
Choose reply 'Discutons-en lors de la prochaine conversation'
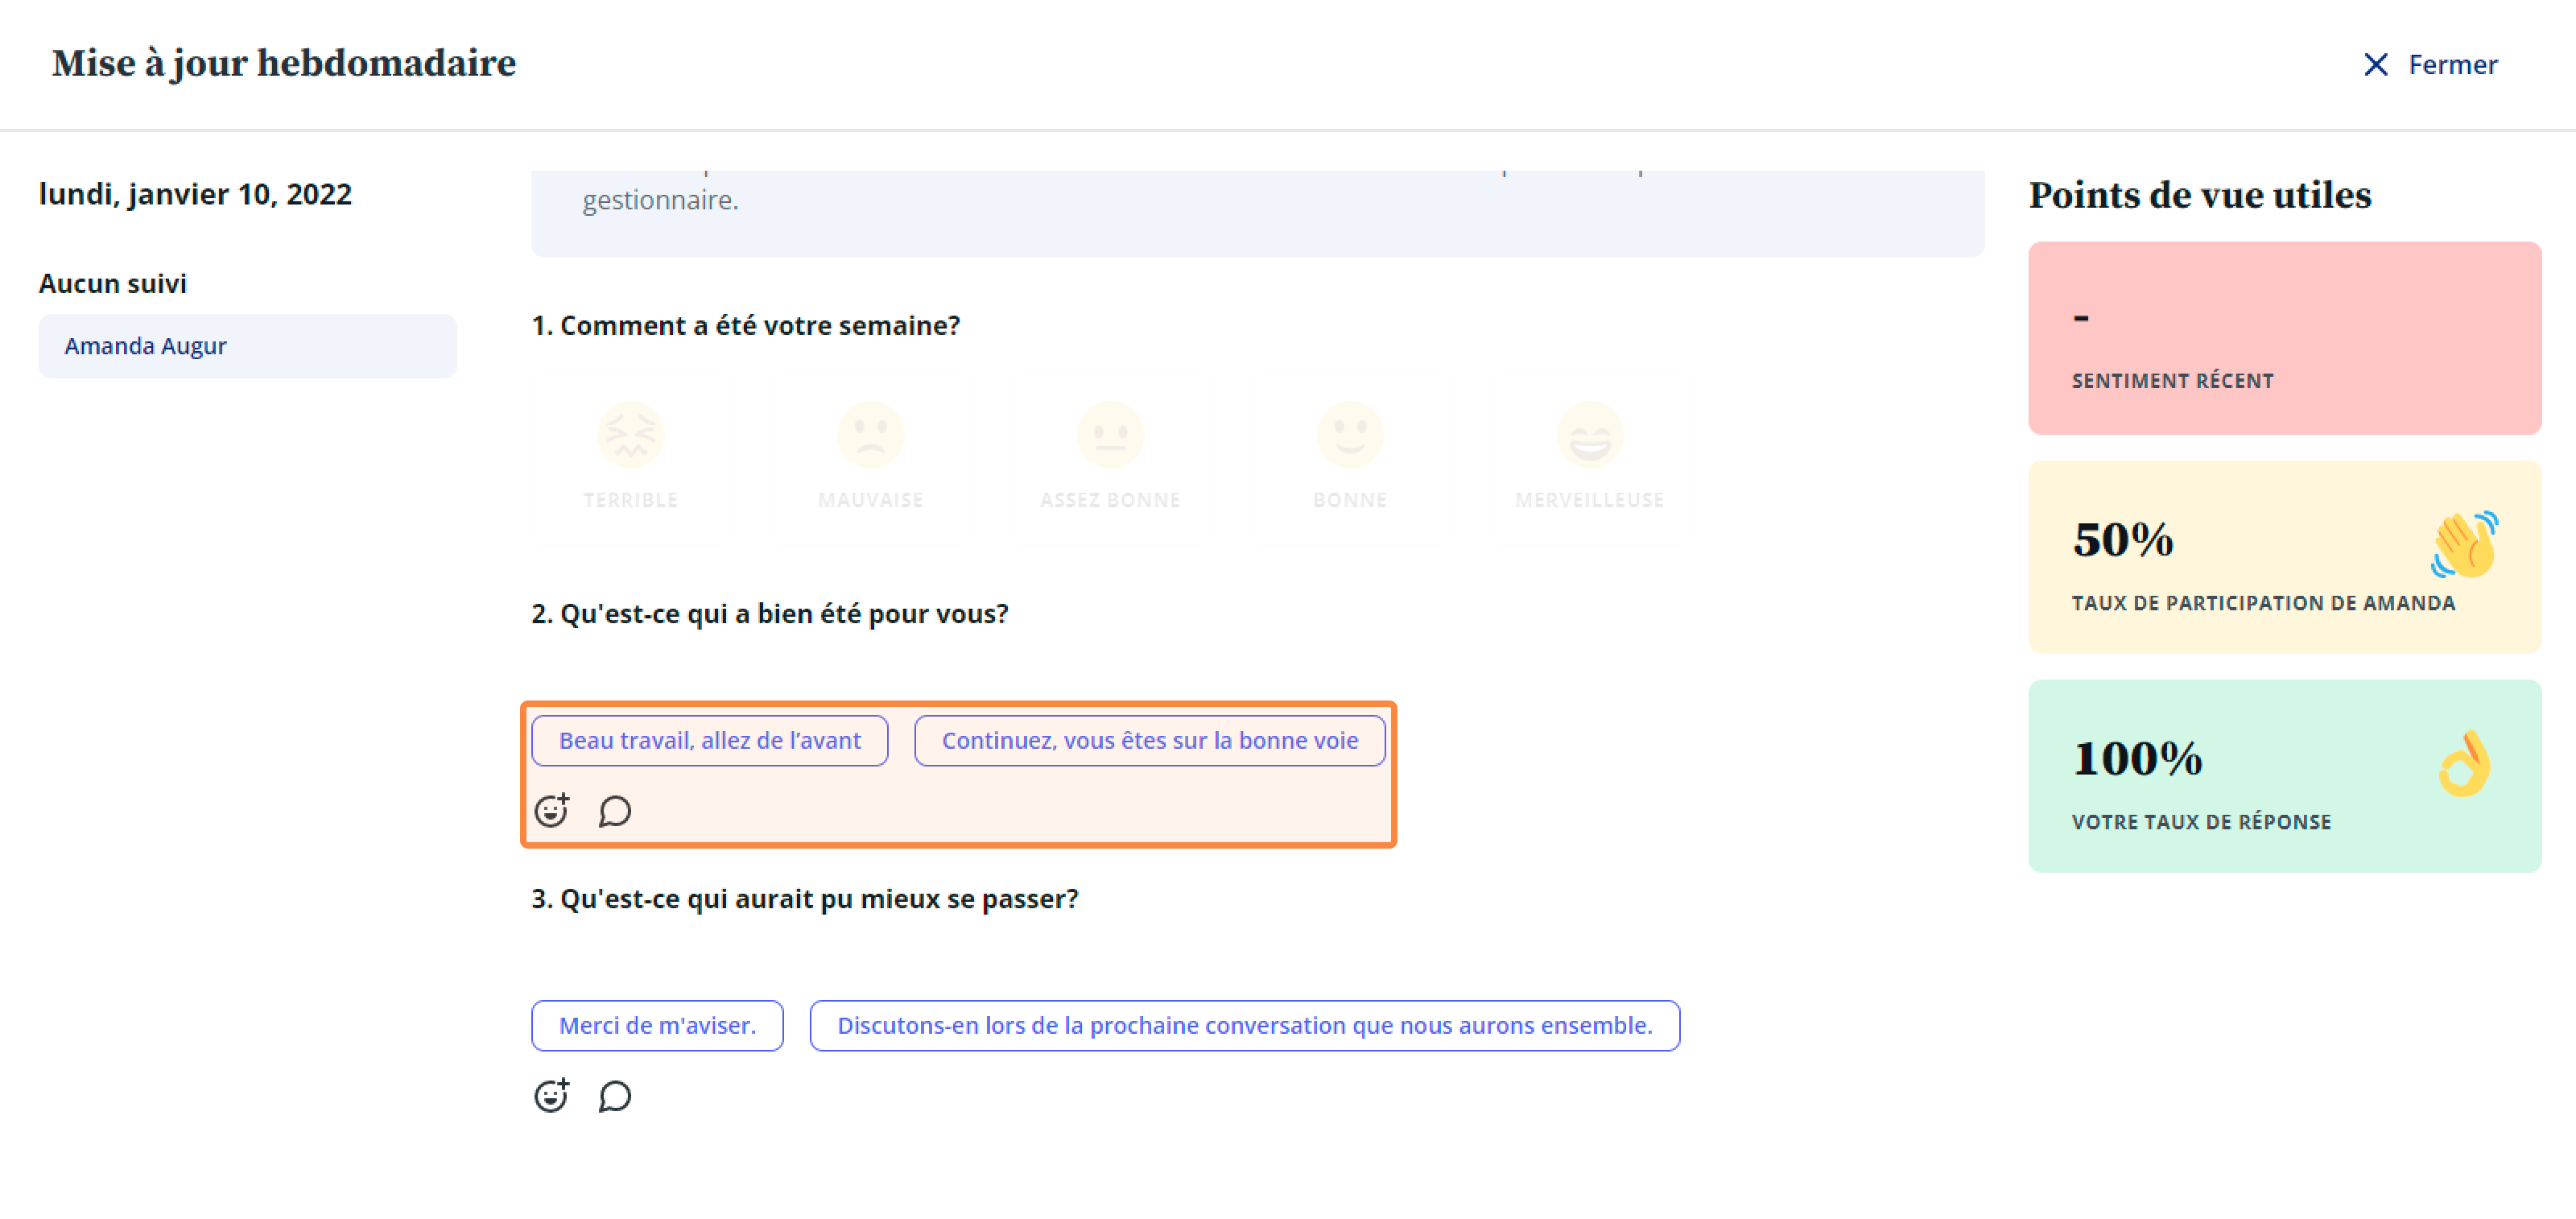(x=1244, y=1026)
